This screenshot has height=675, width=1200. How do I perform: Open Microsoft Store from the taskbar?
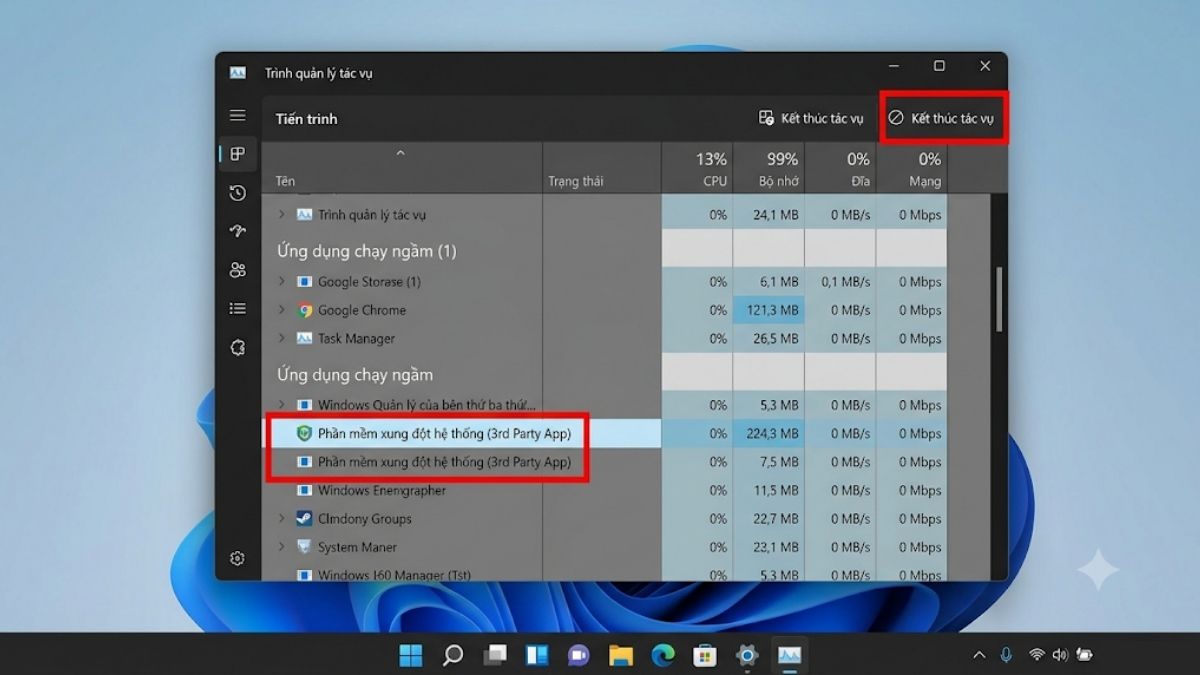coord(705,655)
